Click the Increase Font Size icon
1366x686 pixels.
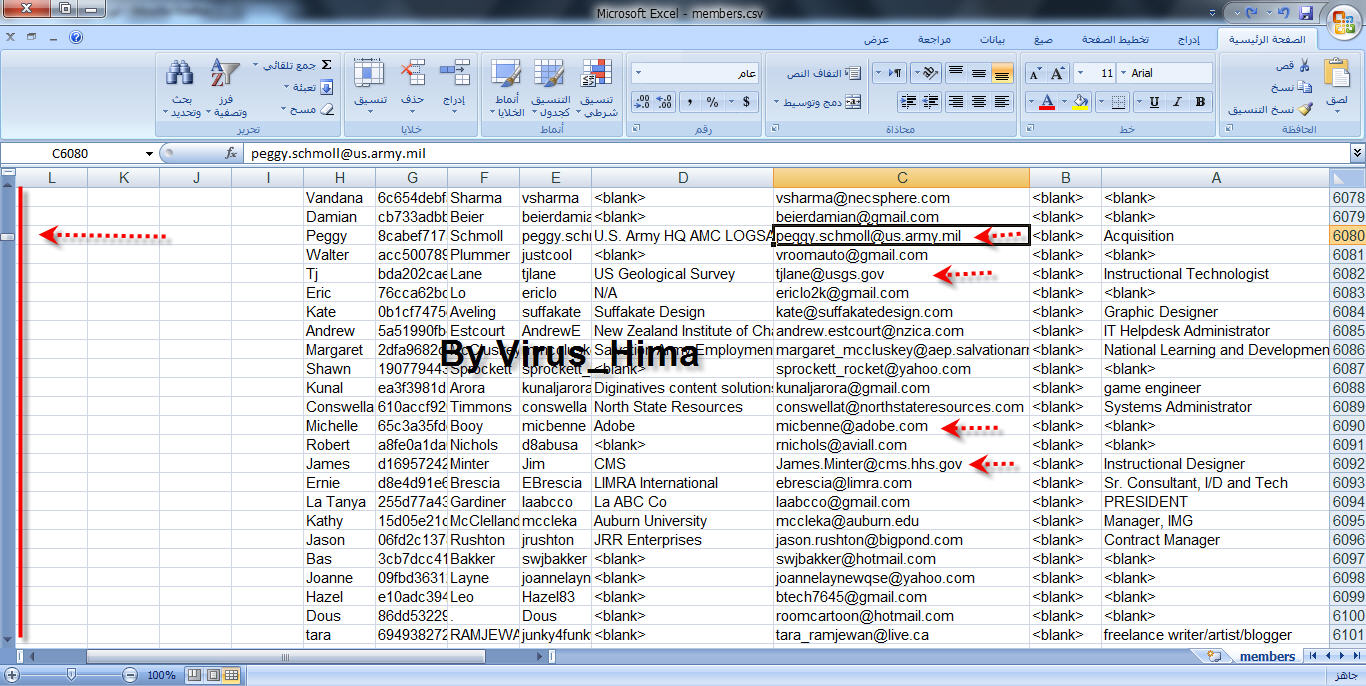click(x=1057, y=73)
